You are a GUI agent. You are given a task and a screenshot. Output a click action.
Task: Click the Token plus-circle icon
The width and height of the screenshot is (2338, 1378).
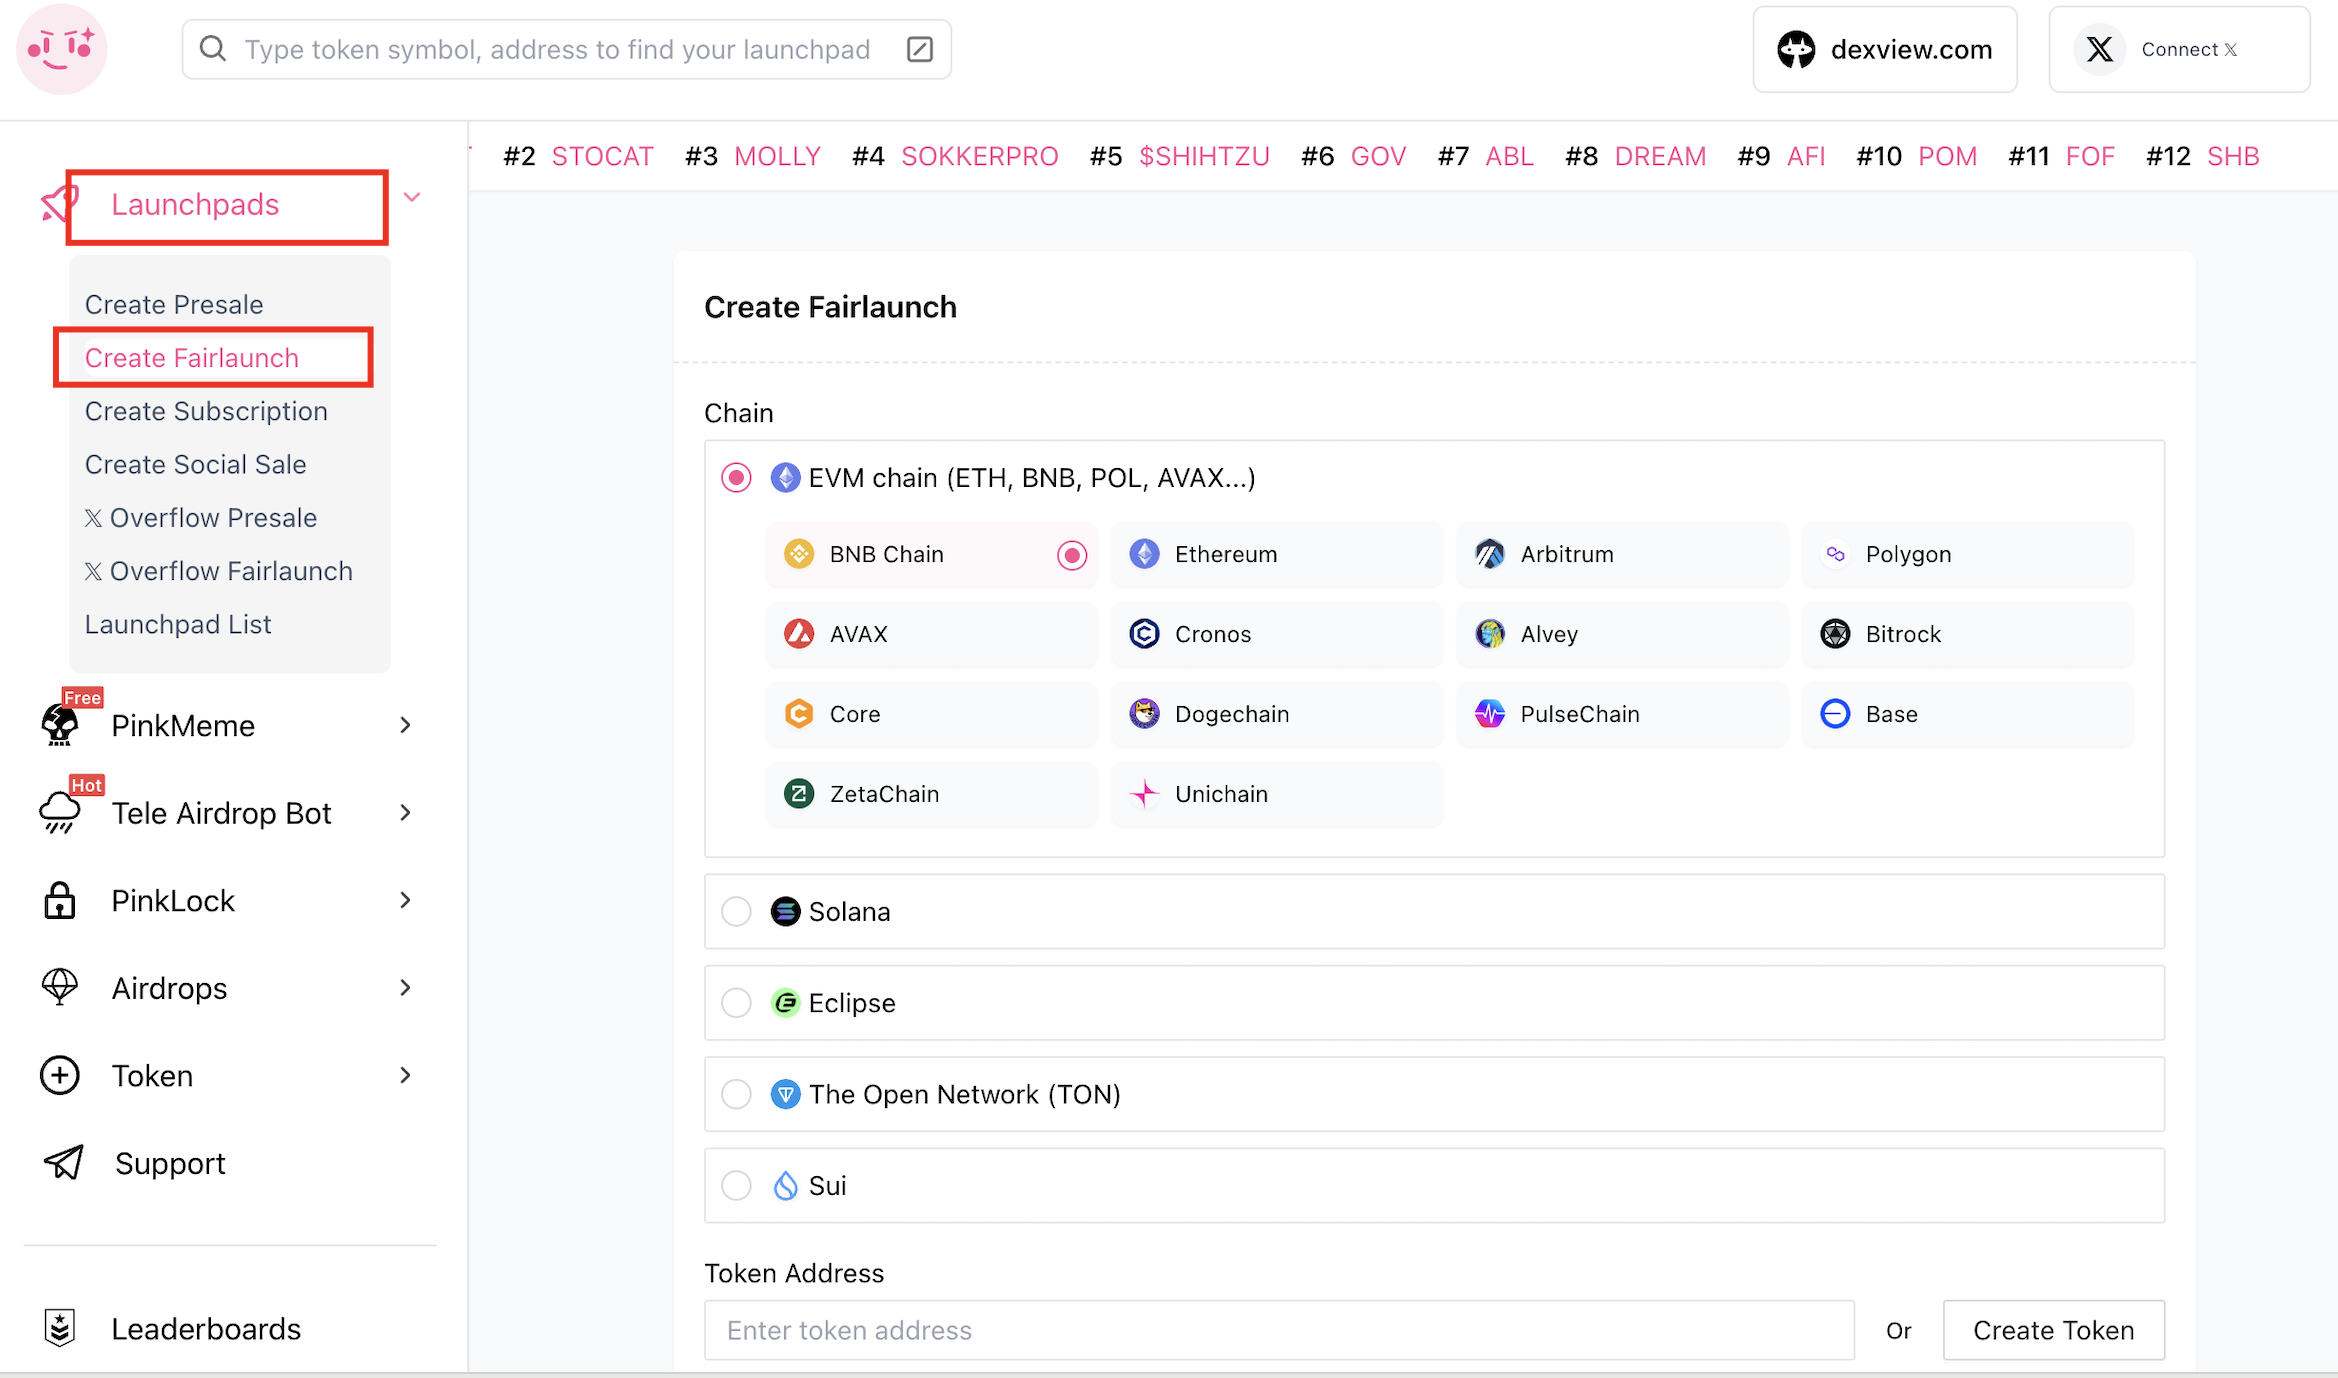tap(60, 1075)
